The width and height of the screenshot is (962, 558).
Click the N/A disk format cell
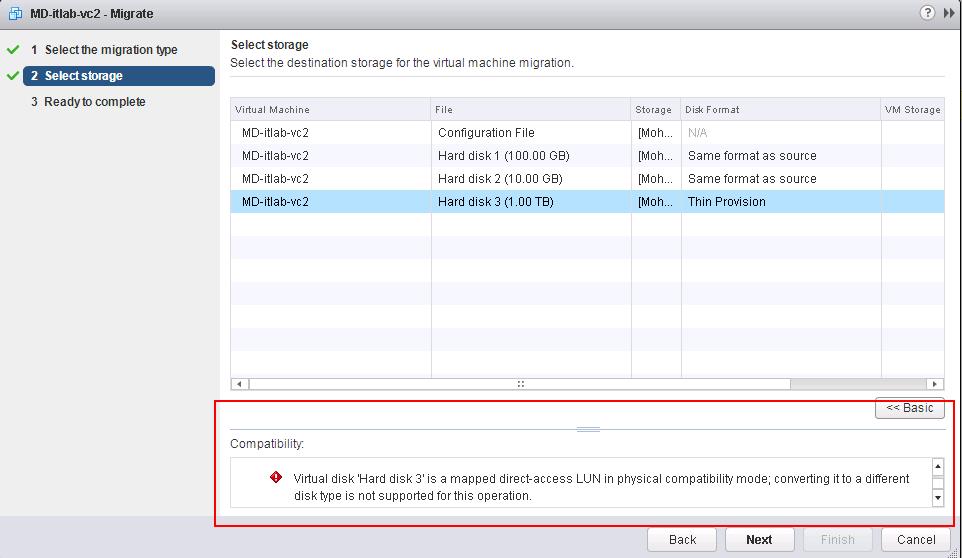coord(781,132)
